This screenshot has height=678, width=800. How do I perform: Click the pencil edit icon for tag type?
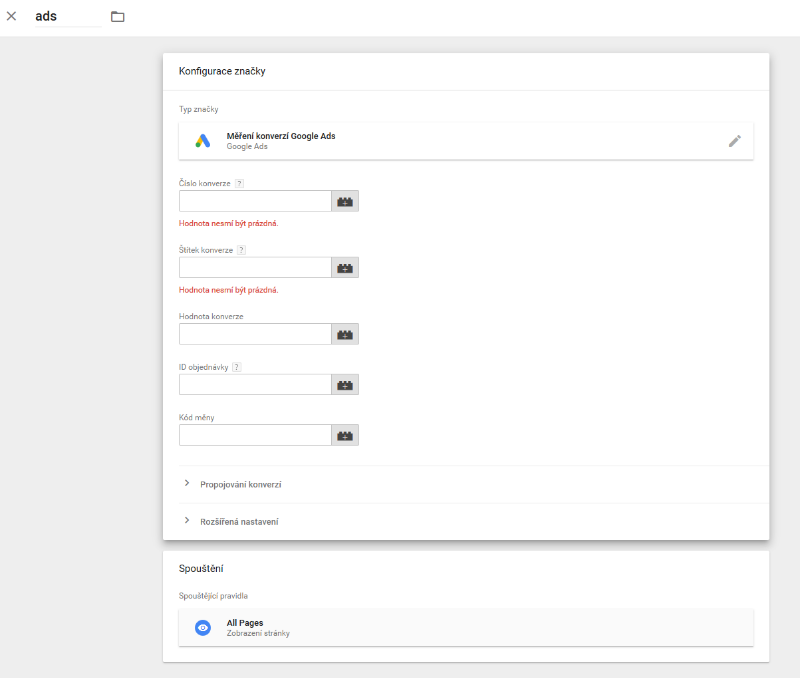click(x=734, y=141)
